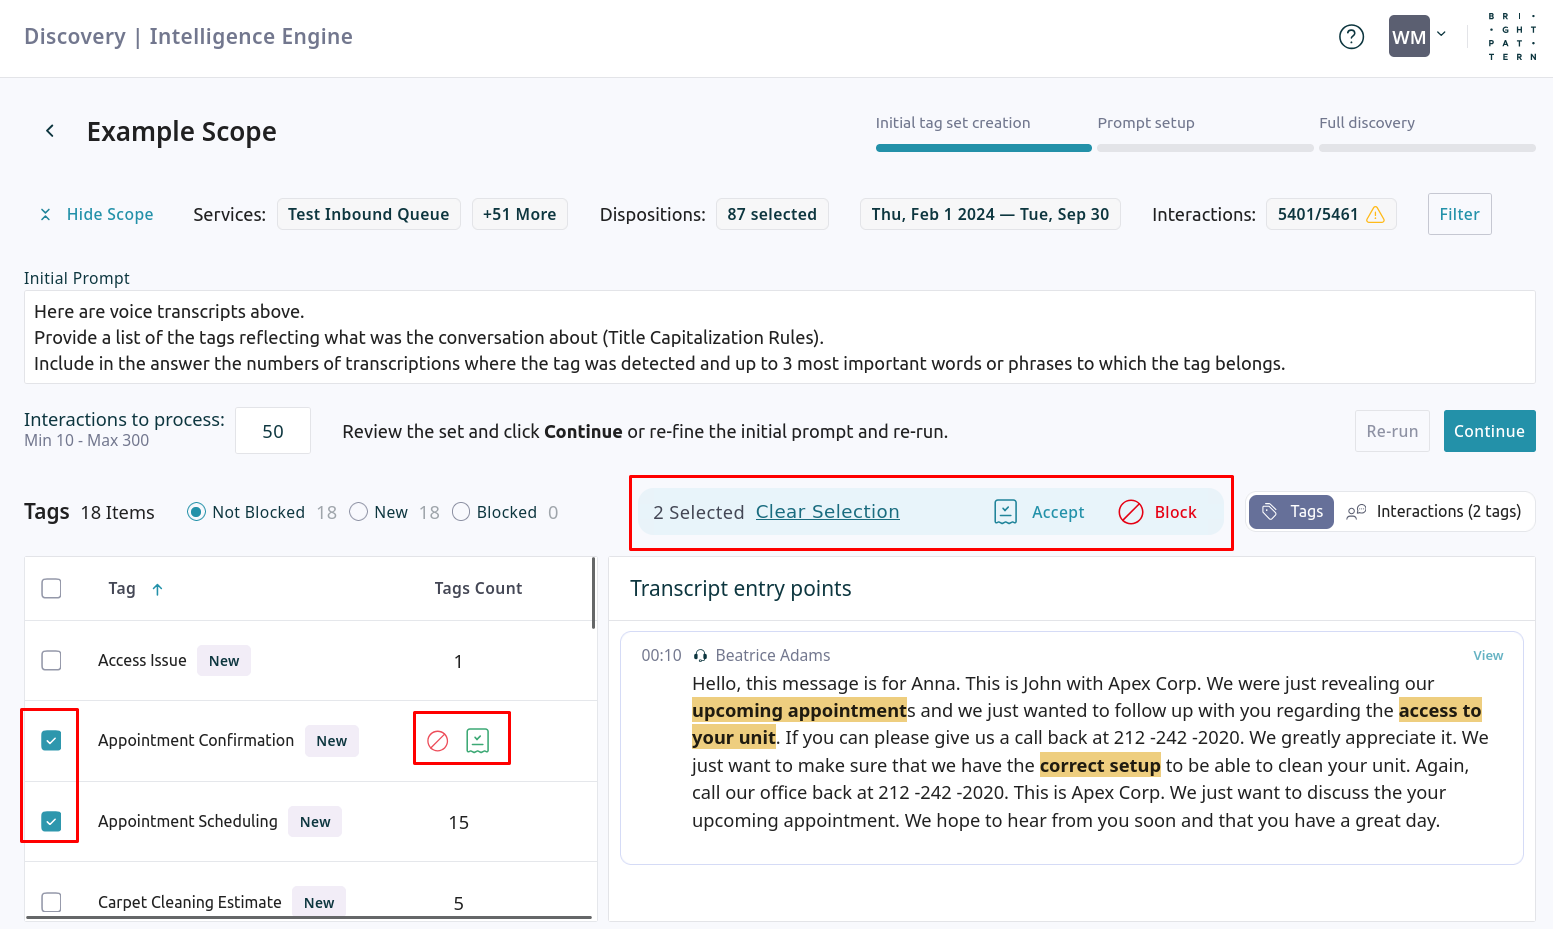Expand the user menu chevron beside WM
The image size is (1553, 929).
[1441, 34]
